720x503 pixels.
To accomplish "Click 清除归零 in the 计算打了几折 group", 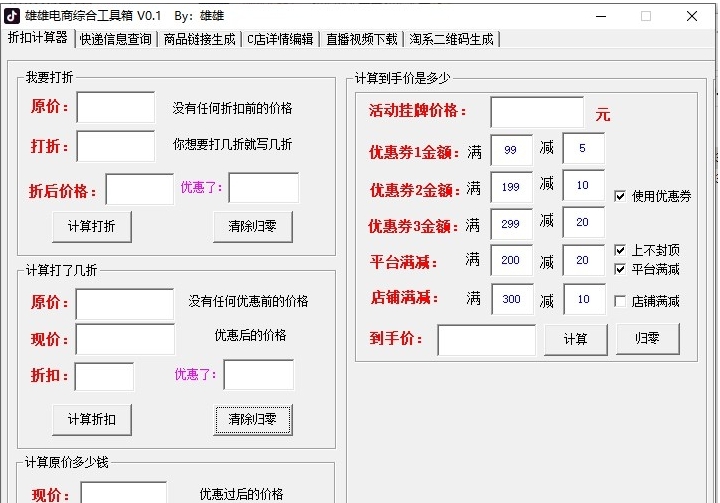I will tap(253, 419).
